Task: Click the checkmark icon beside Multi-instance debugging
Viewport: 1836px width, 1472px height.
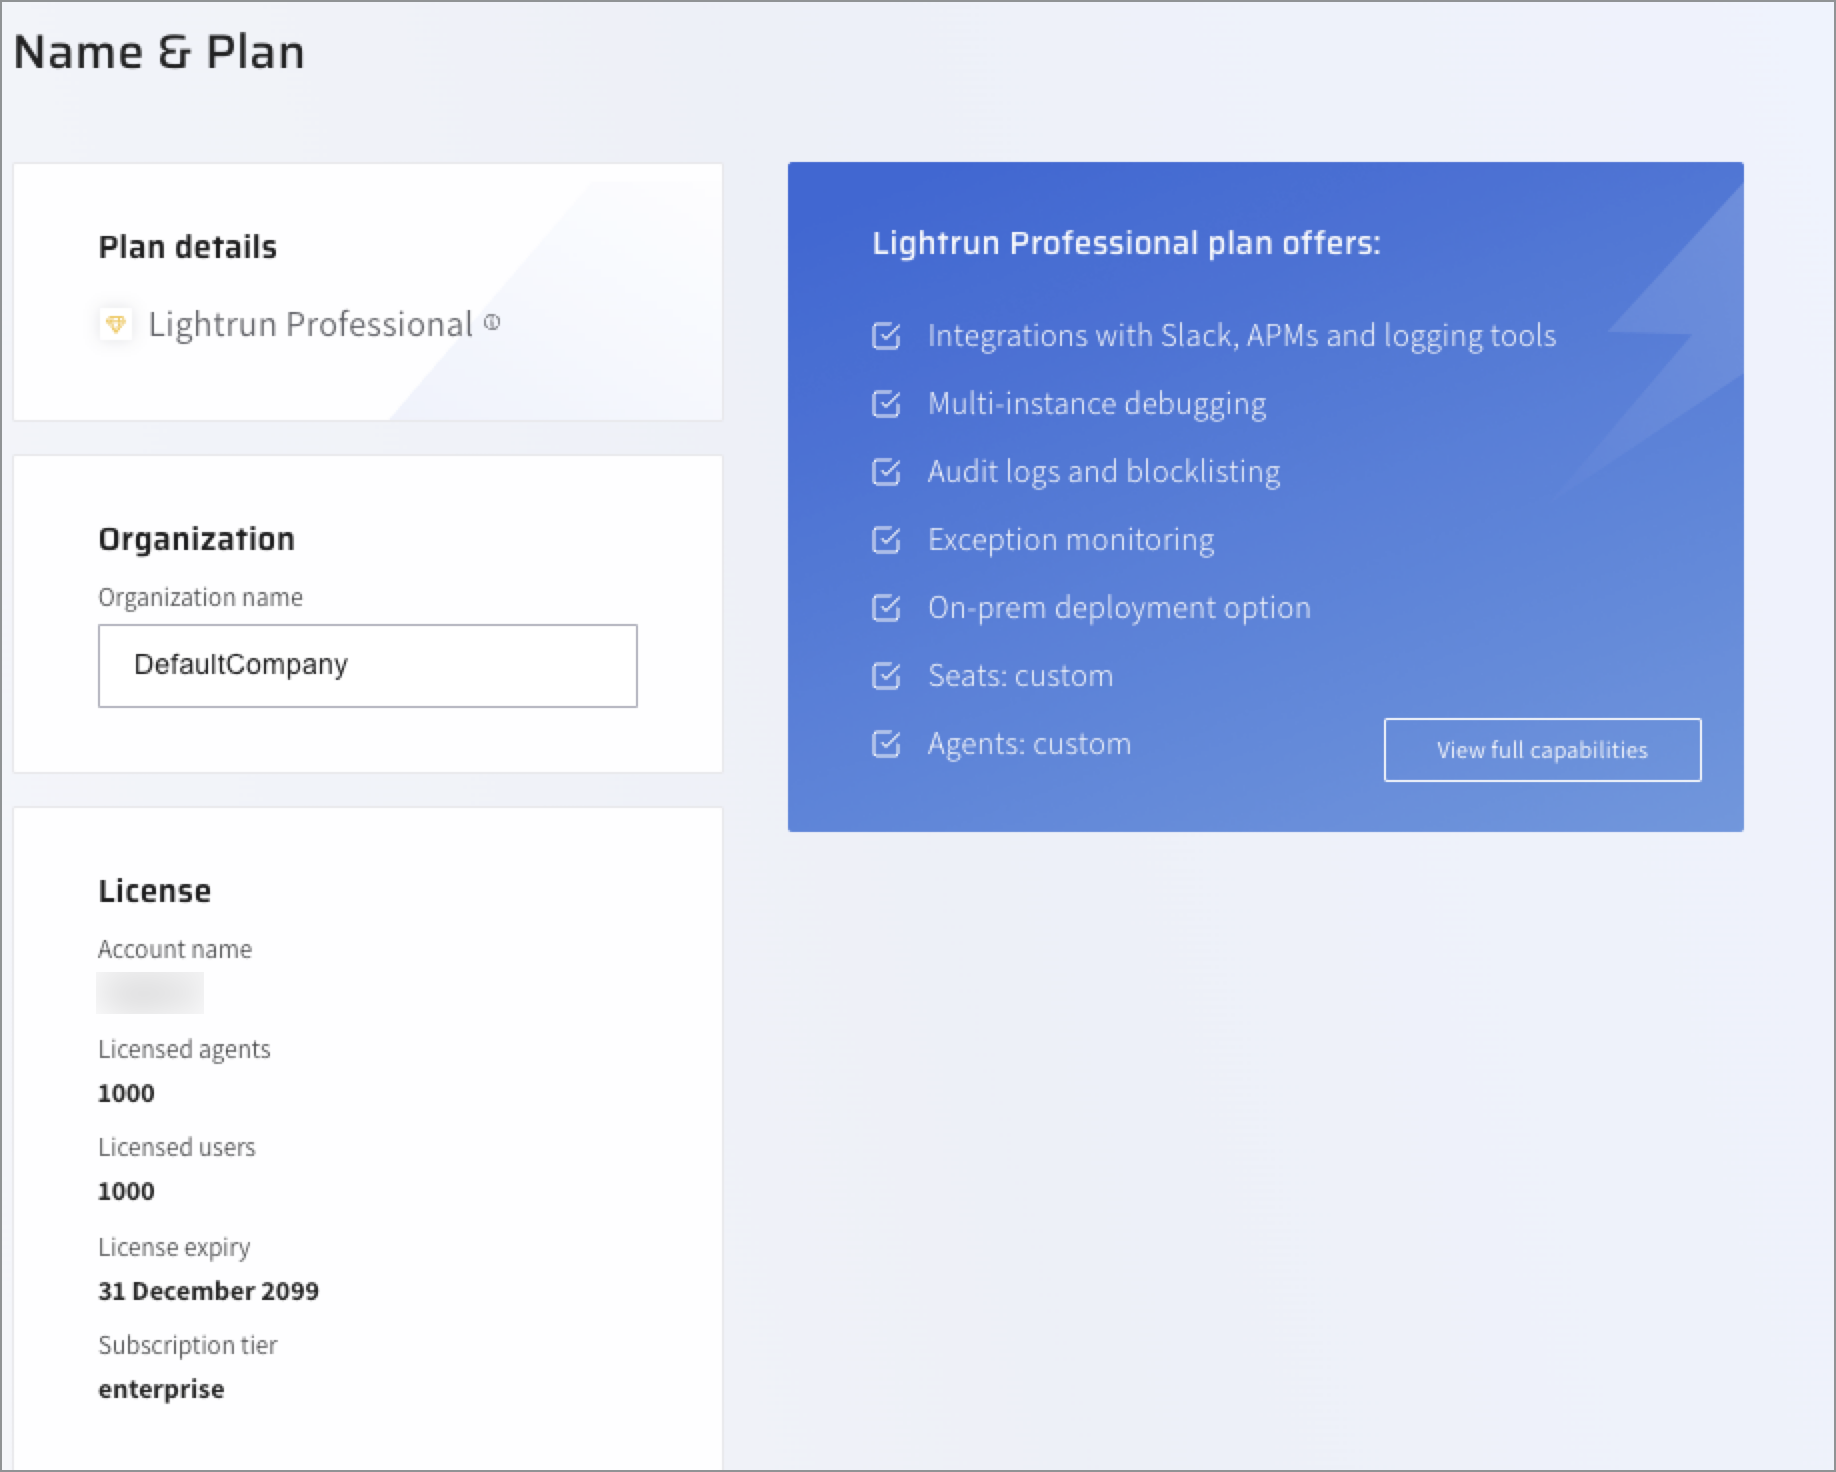Action: pos(886,404)
